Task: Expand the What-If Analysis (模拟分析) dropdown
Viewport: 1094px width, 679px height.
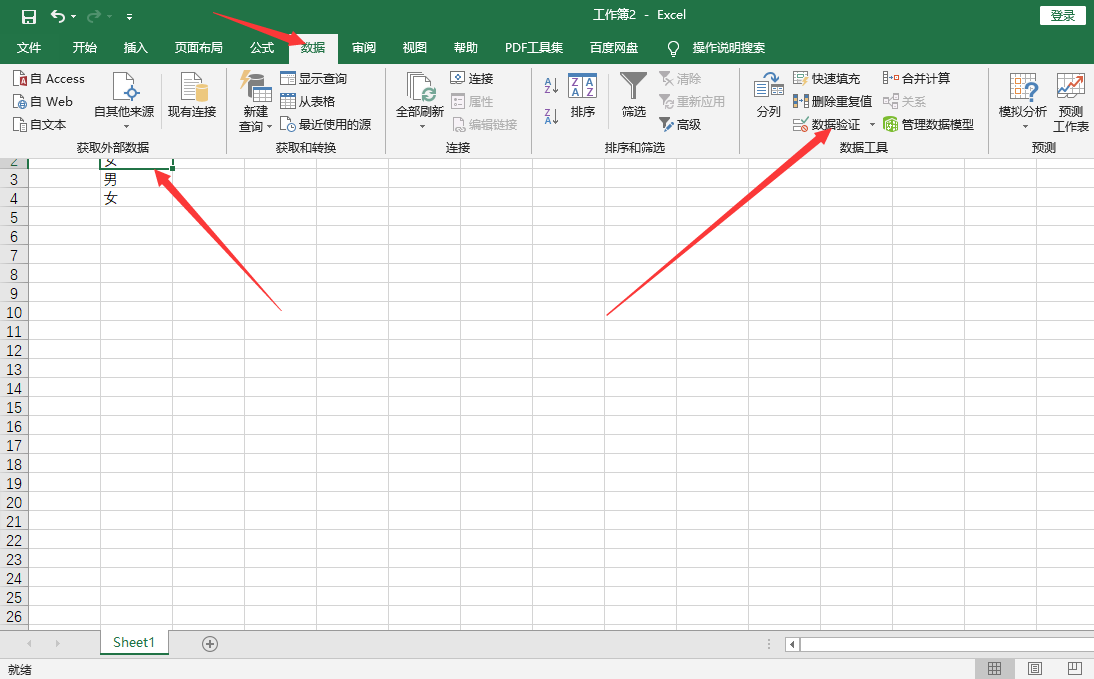Action: coord(1024,126)
